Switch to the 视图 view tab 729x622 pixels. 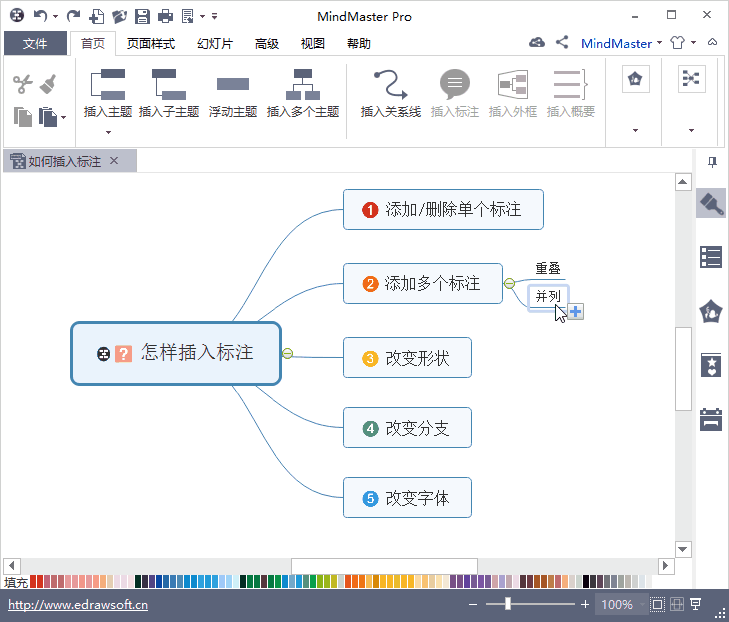tap(312, 44)
